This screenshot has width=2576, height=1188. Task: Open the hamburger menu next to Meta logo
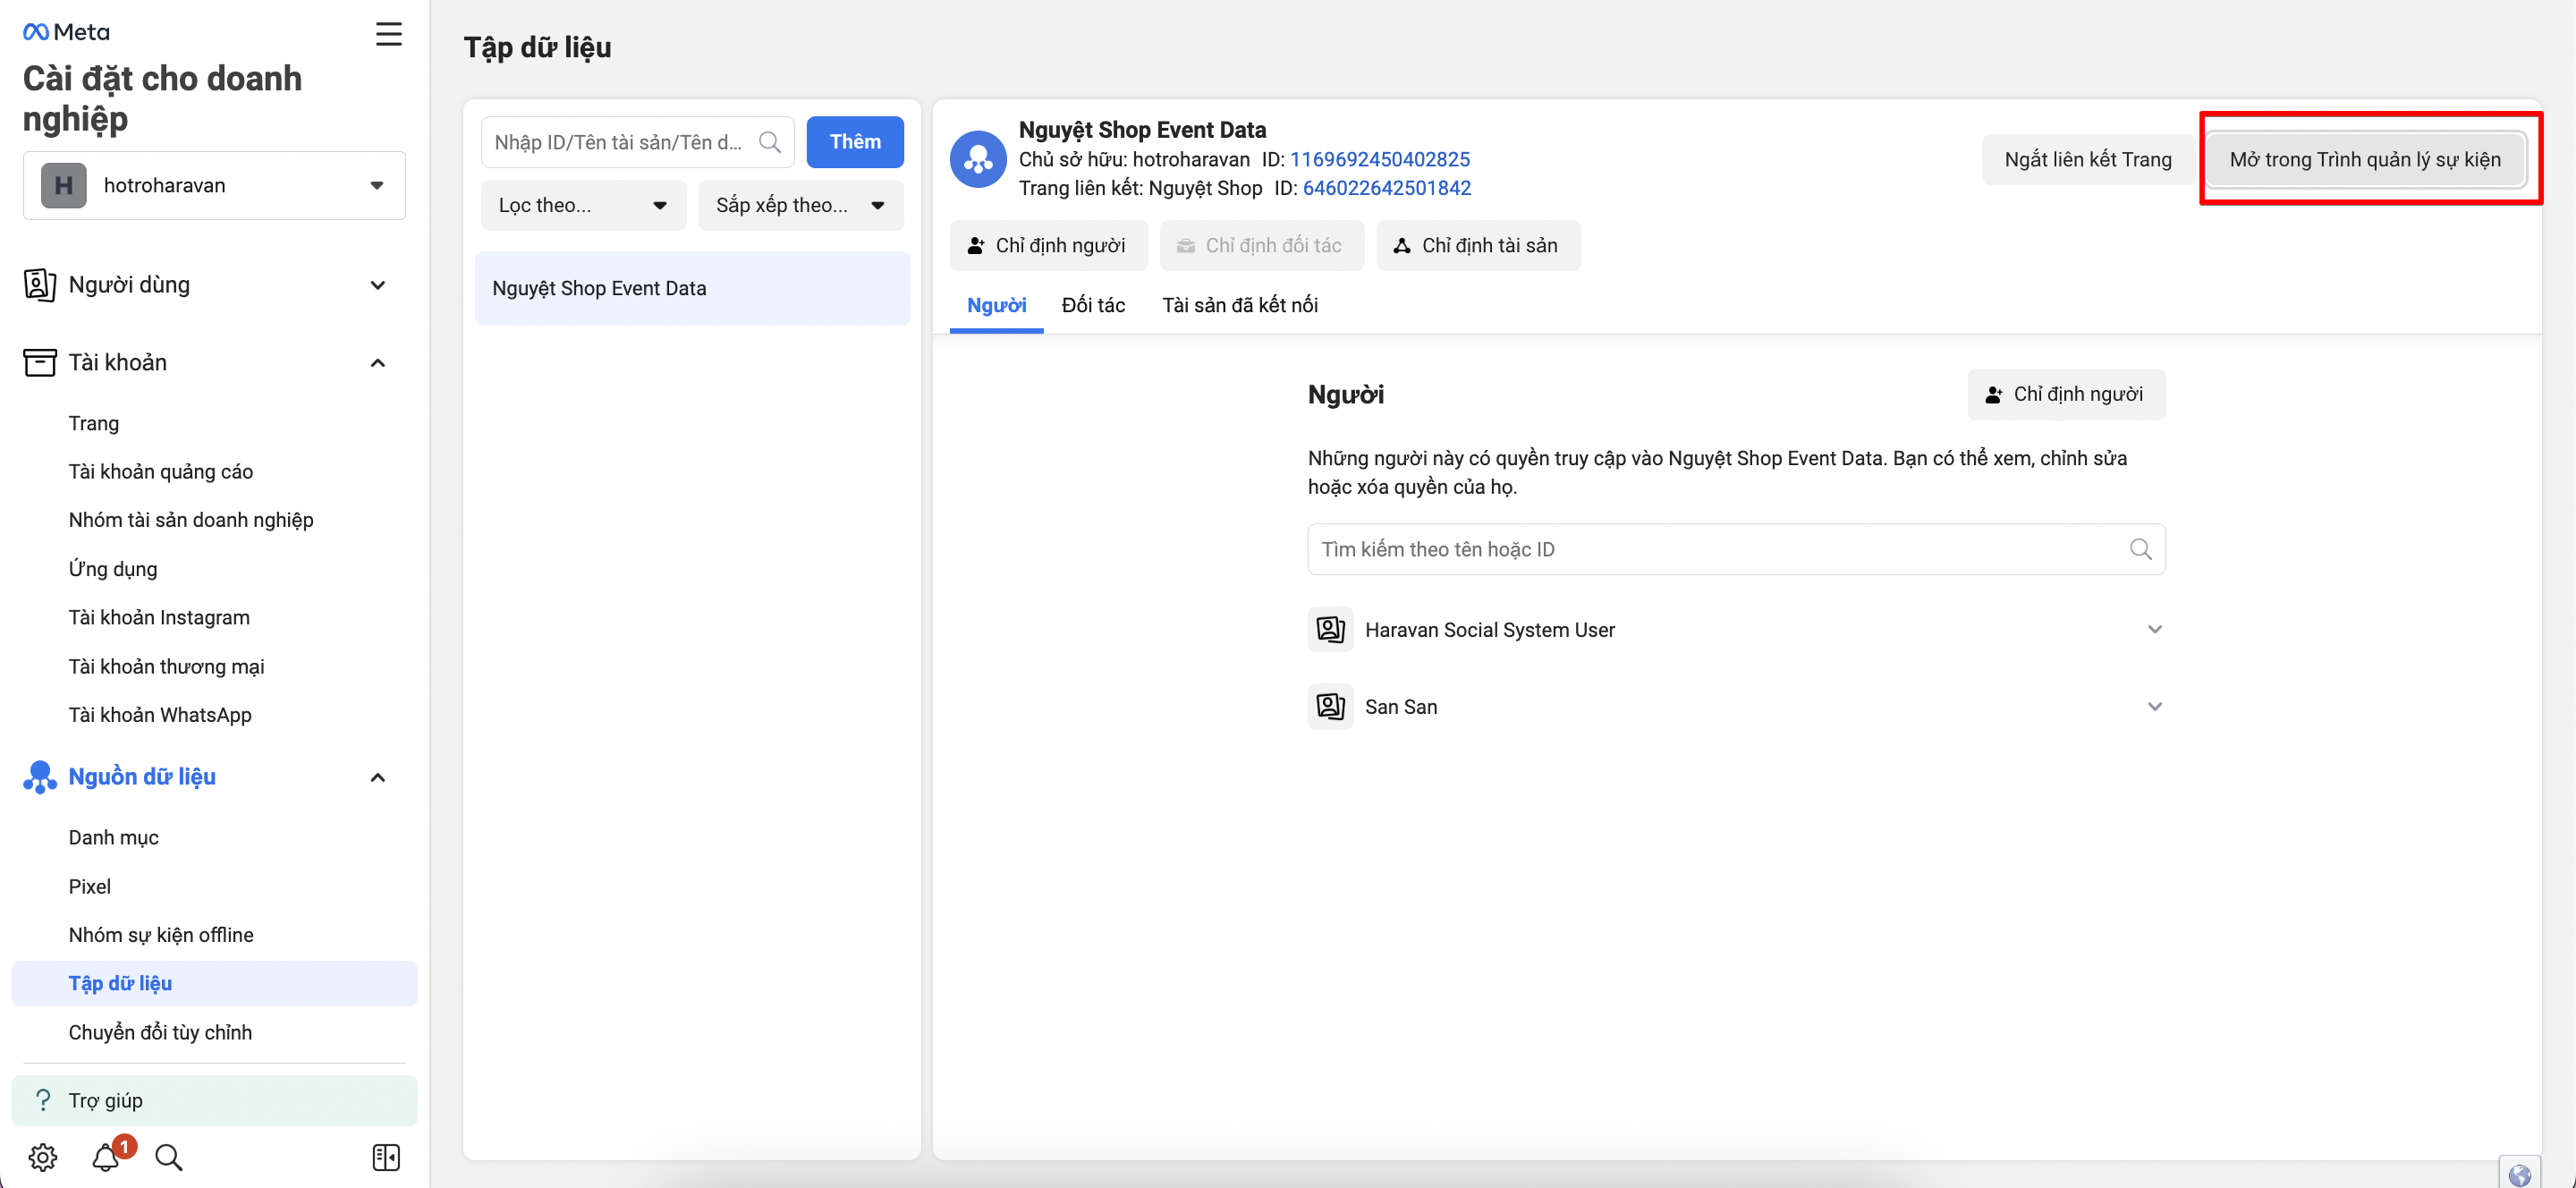pos(389,34)
